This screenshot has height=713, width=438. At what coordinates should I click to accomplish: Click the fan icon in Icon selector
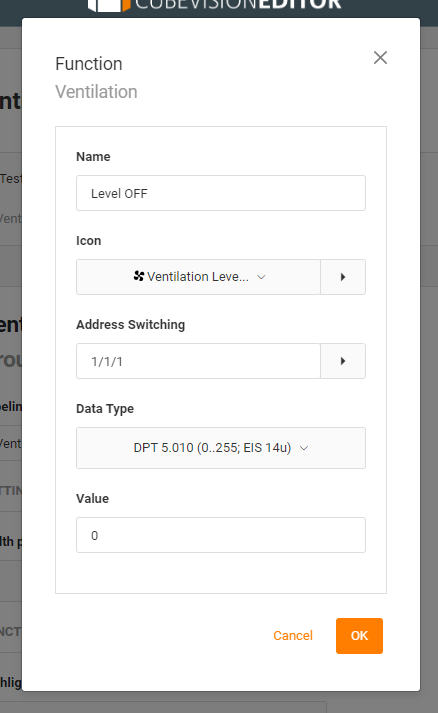(139, 276)
